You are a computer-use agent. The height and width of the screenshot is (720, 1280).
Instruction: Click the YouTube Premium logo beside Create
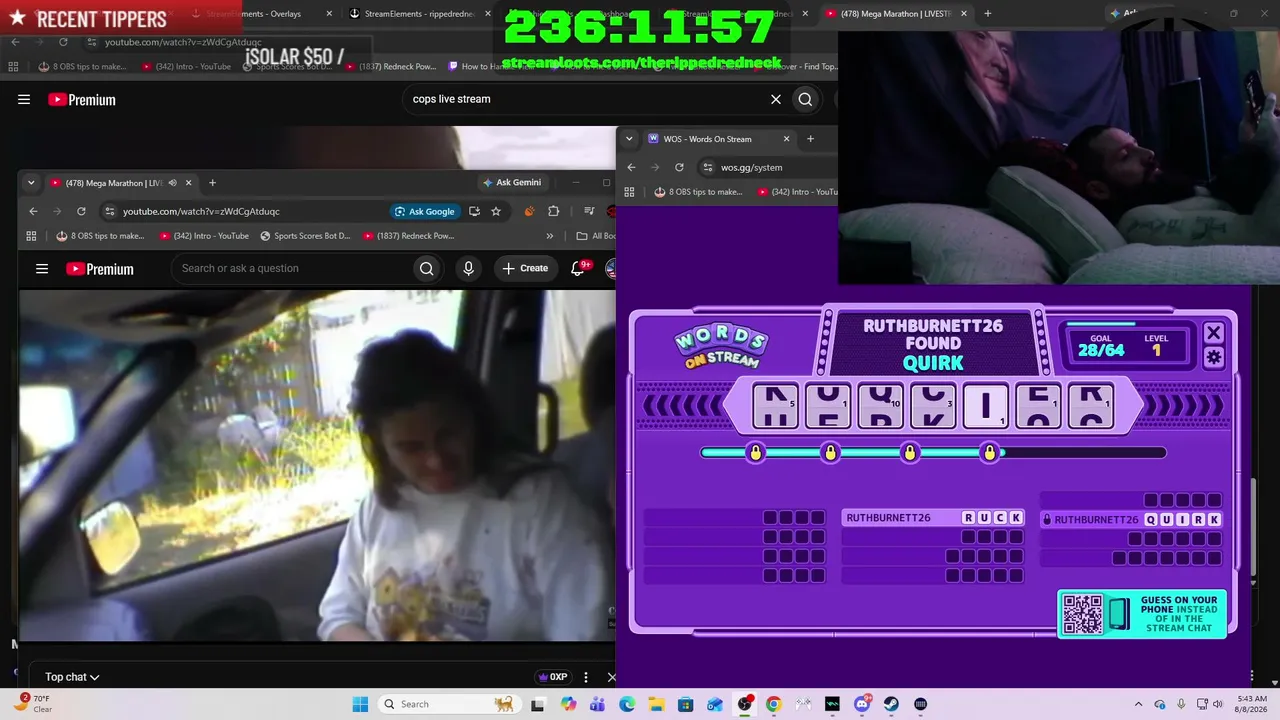pyautogui.click(x=99, y=269)
